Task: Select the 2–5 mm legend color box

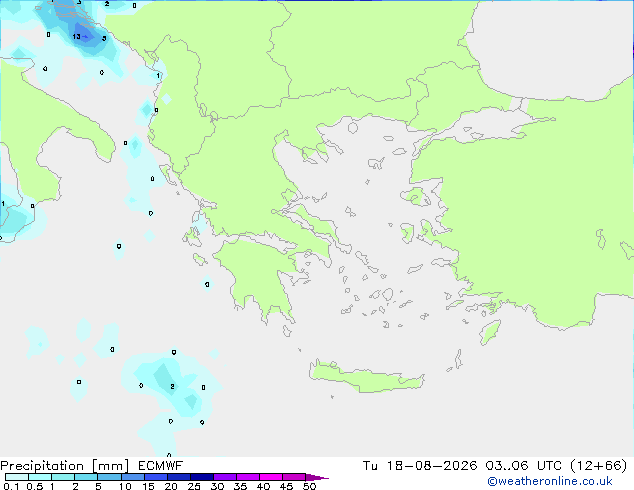Action: click(86, 477)
